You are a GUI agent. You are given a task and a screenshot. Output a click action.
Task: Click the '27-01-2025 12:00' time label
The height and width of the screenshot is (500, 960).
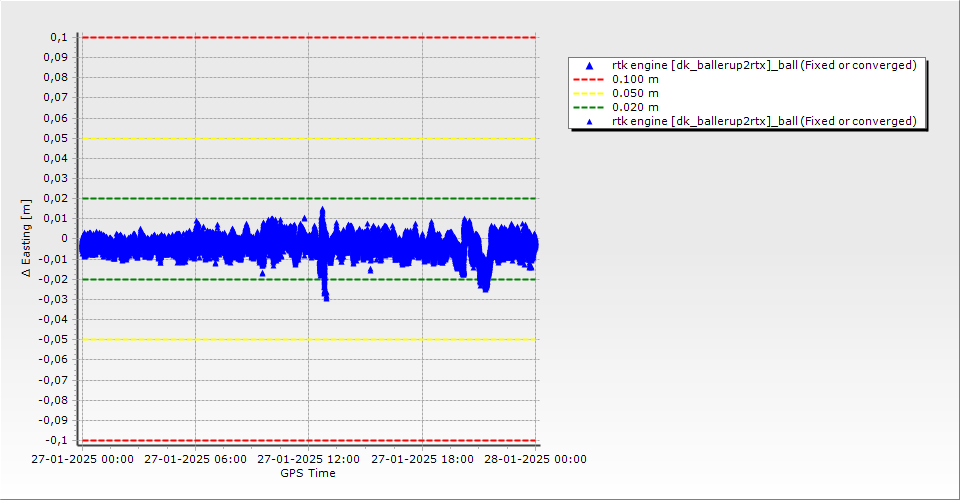pos(309,459)
